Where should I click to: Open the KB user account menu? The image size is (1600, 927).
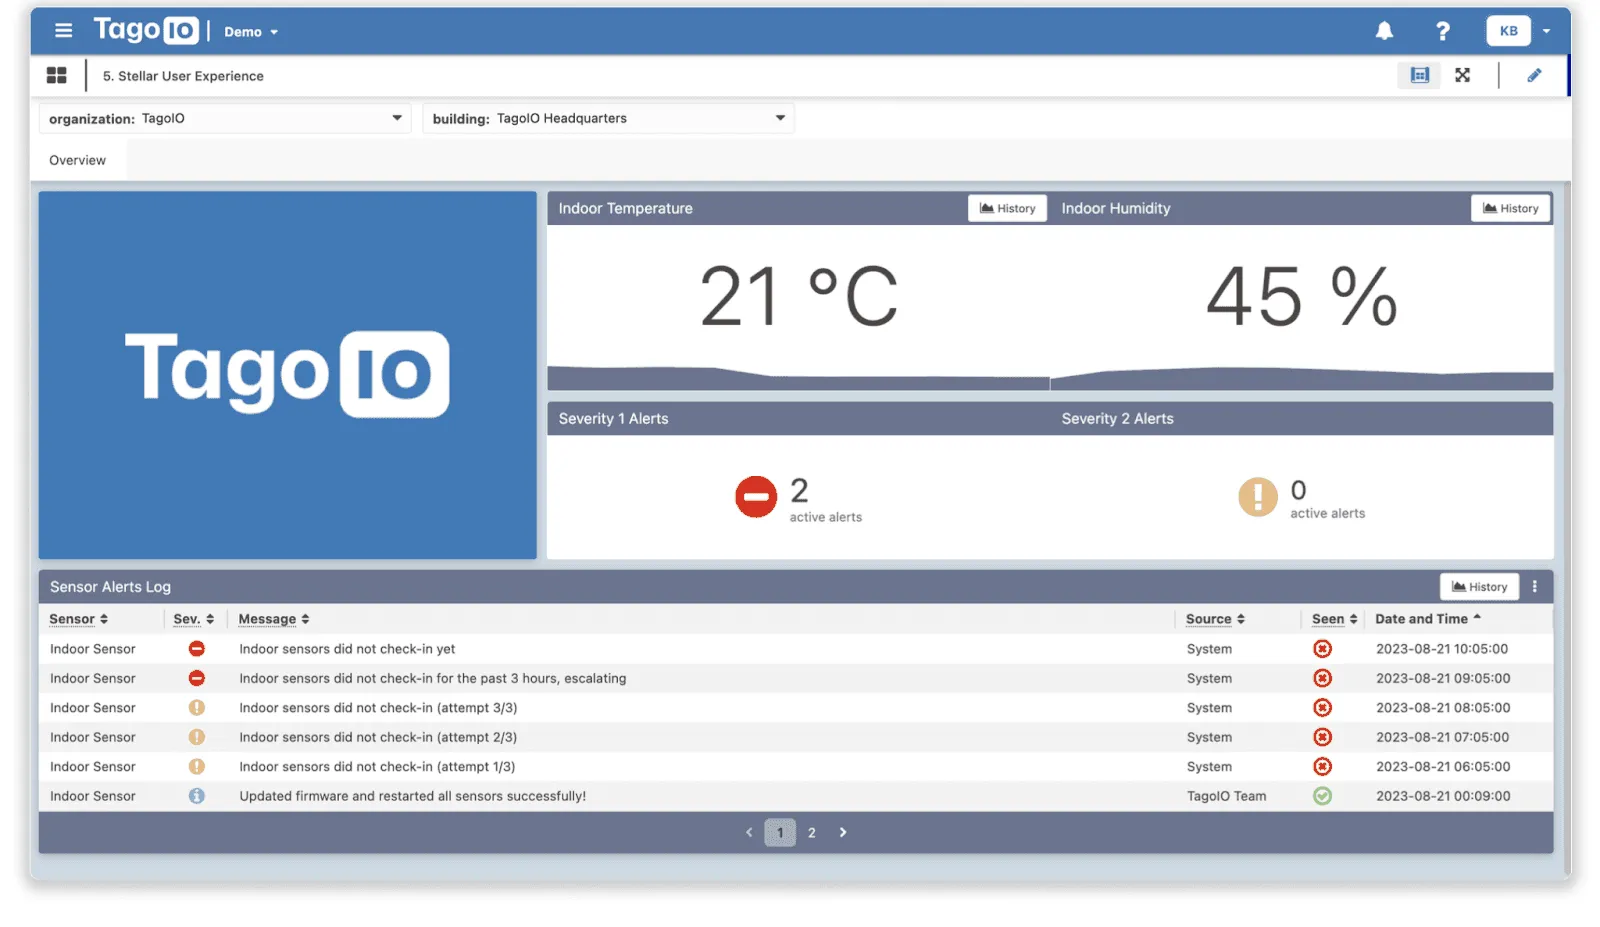[x=1509, y=31]
